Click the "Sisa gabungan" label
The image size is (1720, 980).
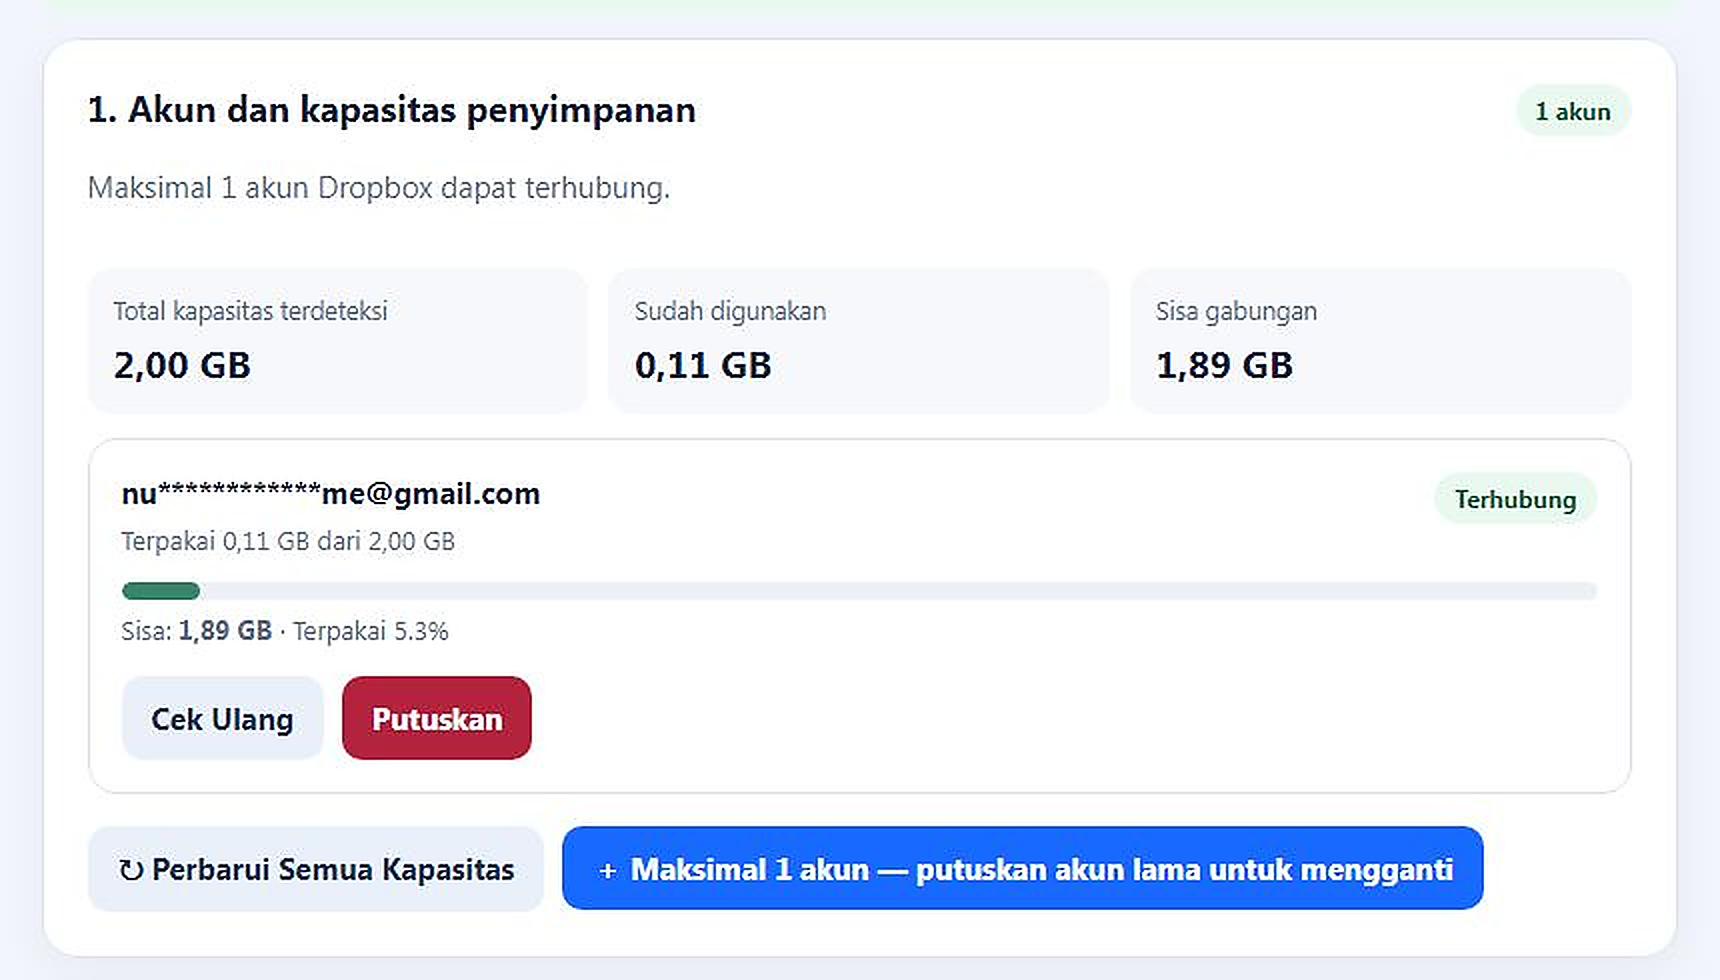[x=1236, y=311]
